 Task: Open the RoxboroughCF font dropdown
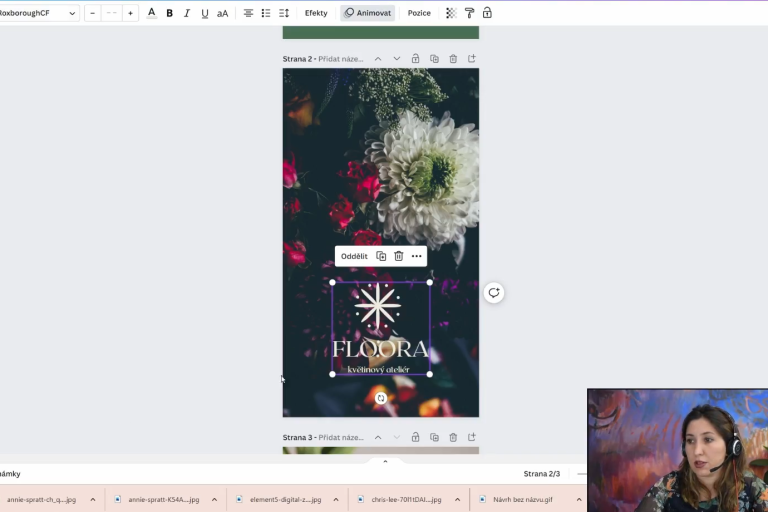pyautogui.click(x=38, y=13)
